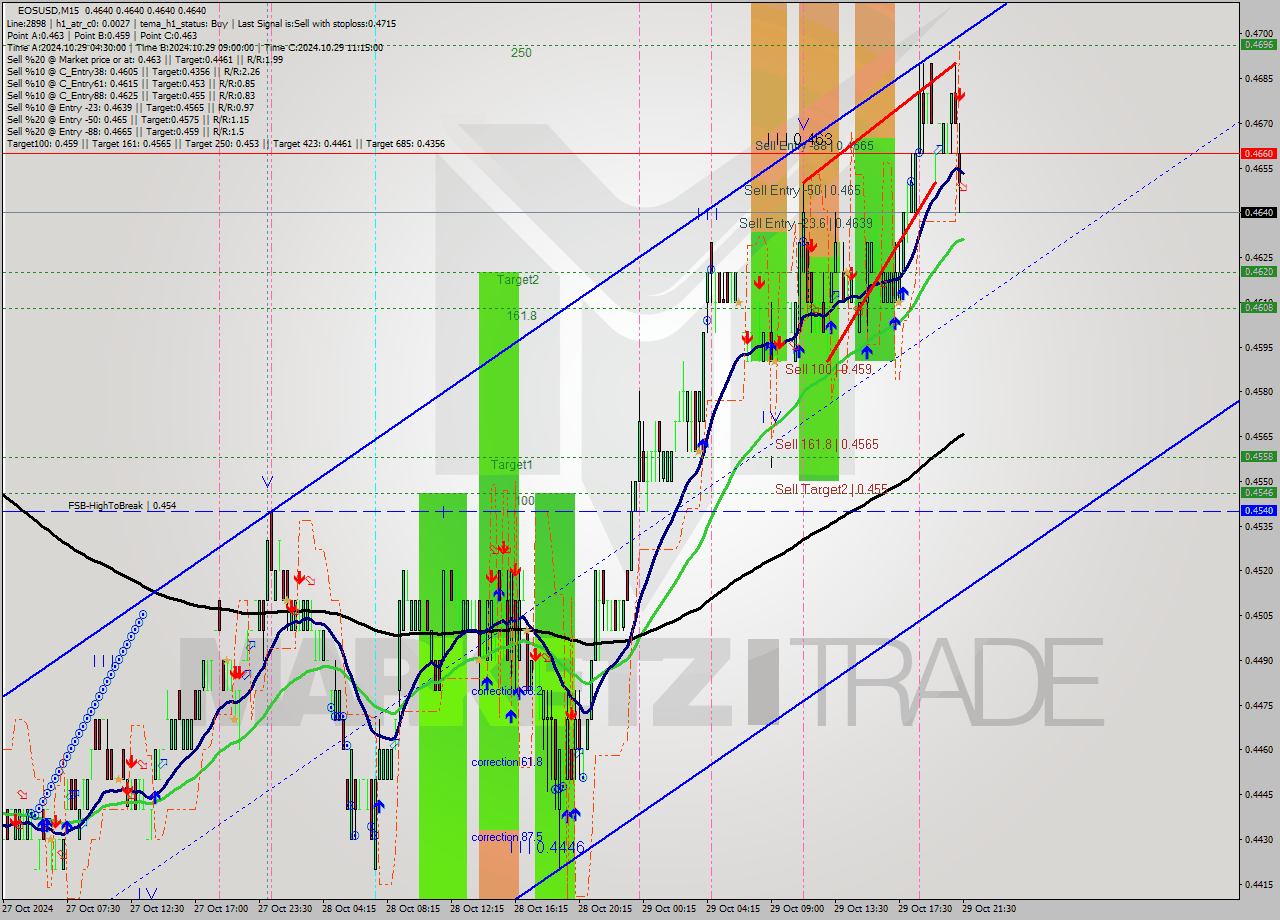Click the Sell %10 @ C_Entry38 line

pyautogui.click(x=133, y=71)
